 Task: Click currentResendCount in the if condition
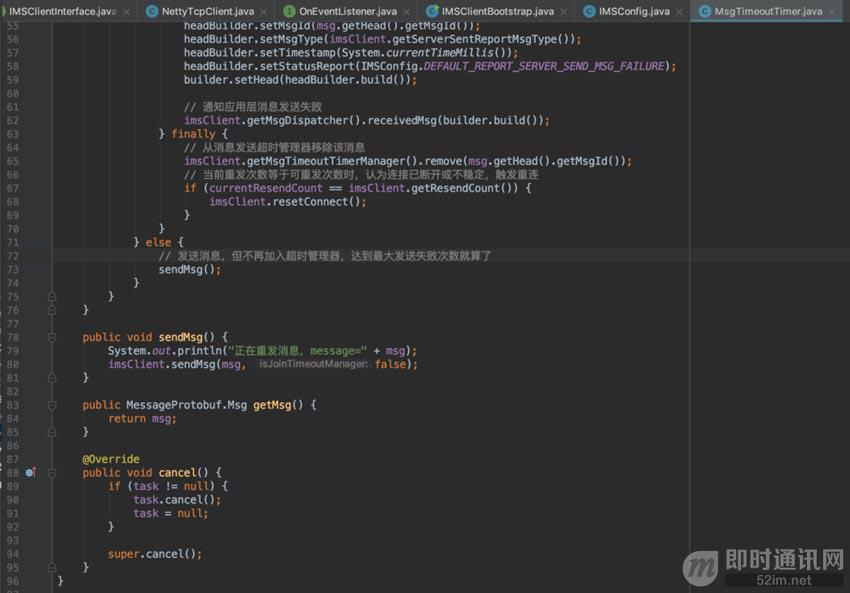click(266, 188)
